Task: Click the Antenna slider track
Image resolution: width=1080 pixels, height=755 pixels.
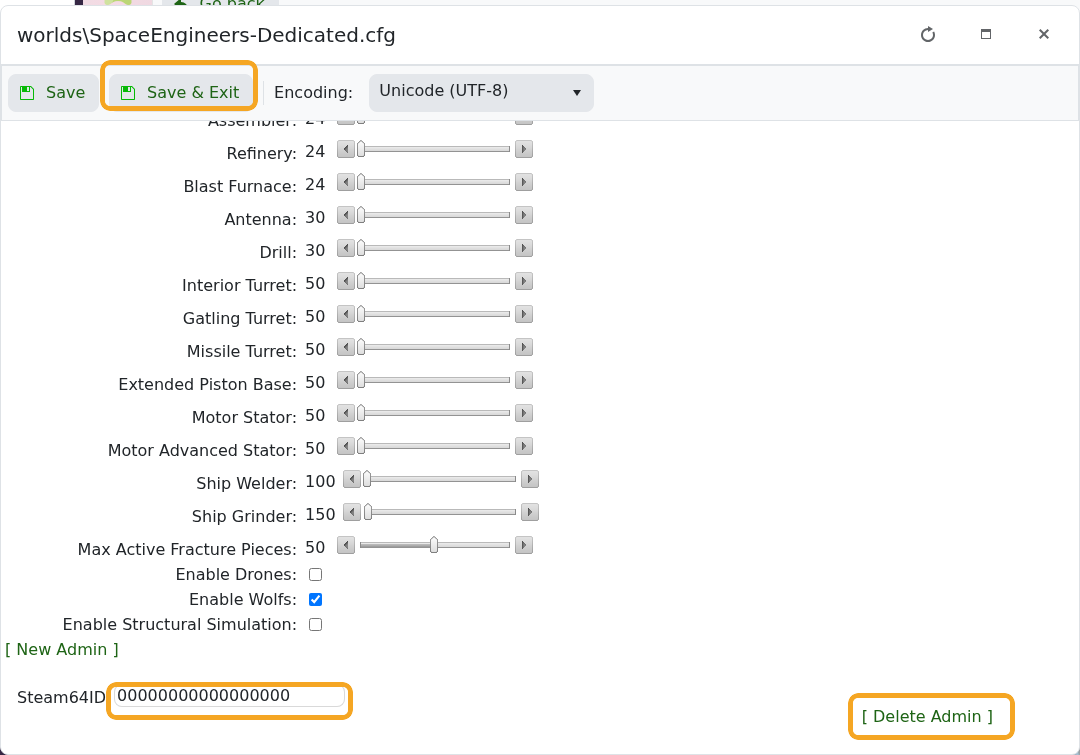Action: [435, 215]
